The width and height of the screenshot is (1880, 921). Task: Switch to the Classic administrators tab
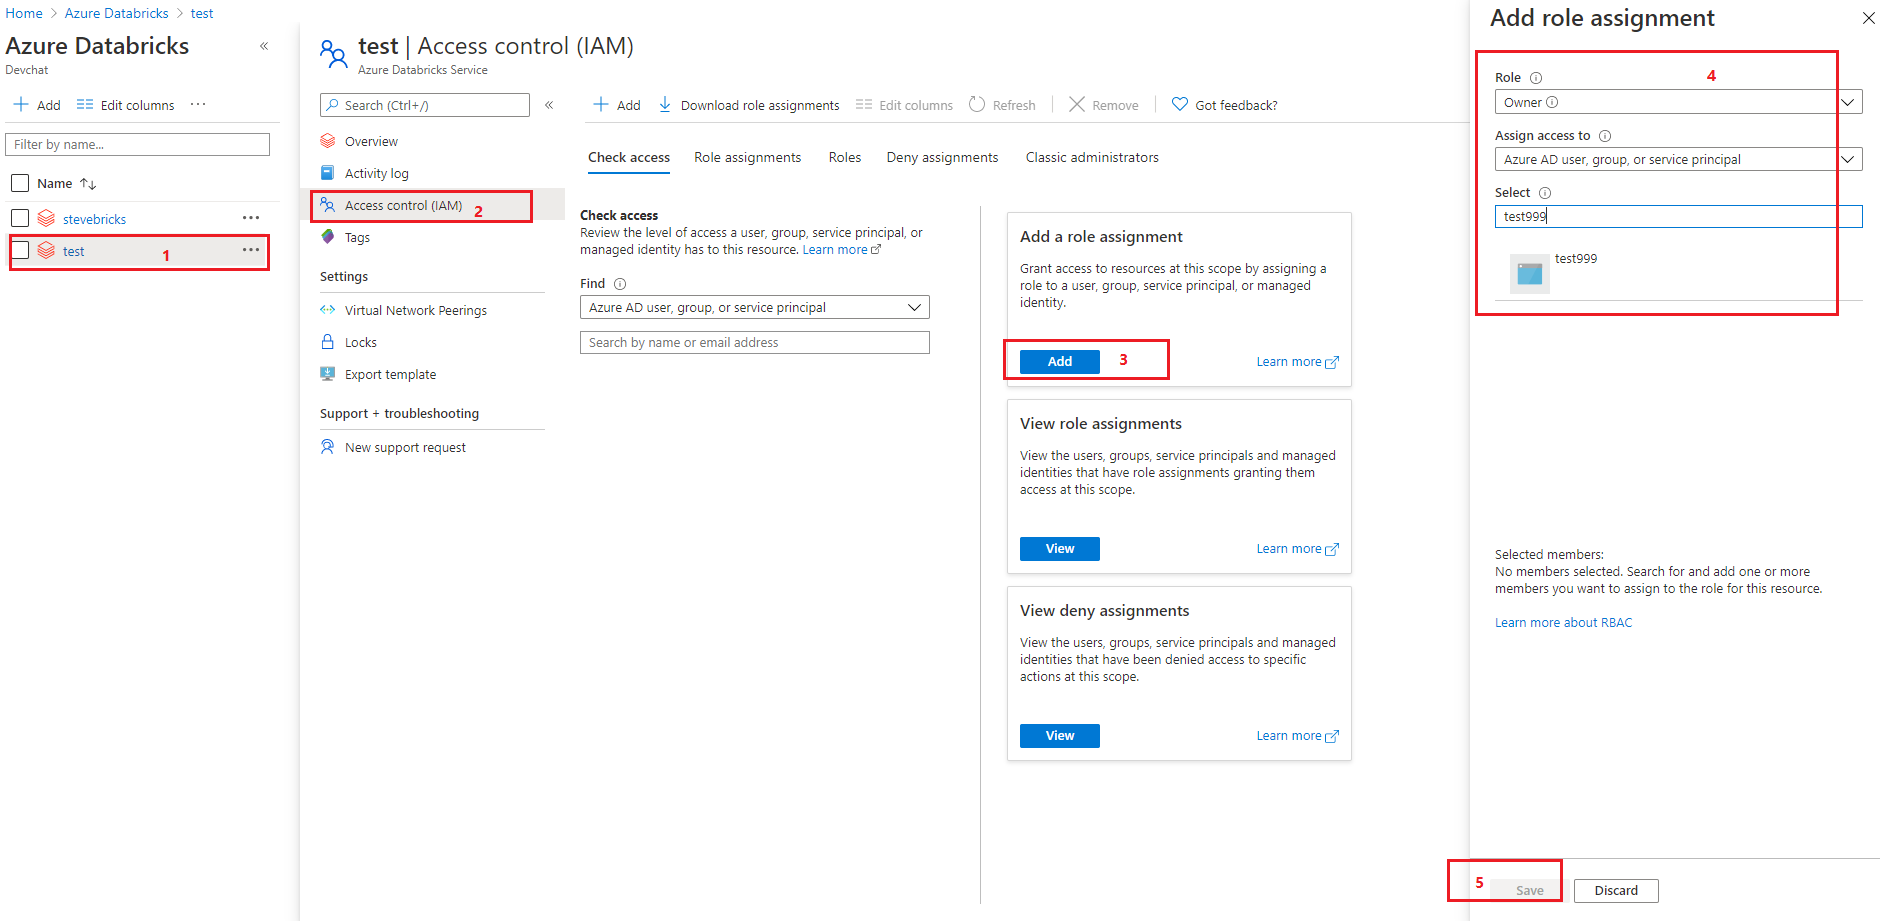pos(1092,157)
